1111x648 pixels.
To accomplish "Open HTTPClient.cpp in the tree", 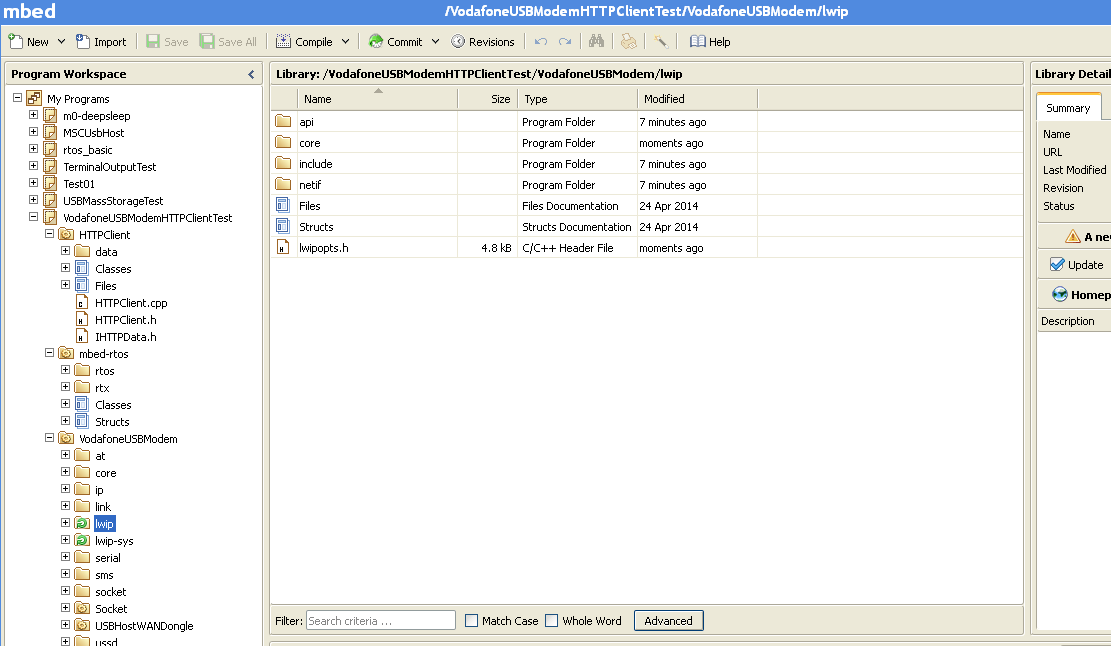I will click(x=131, y=303).
